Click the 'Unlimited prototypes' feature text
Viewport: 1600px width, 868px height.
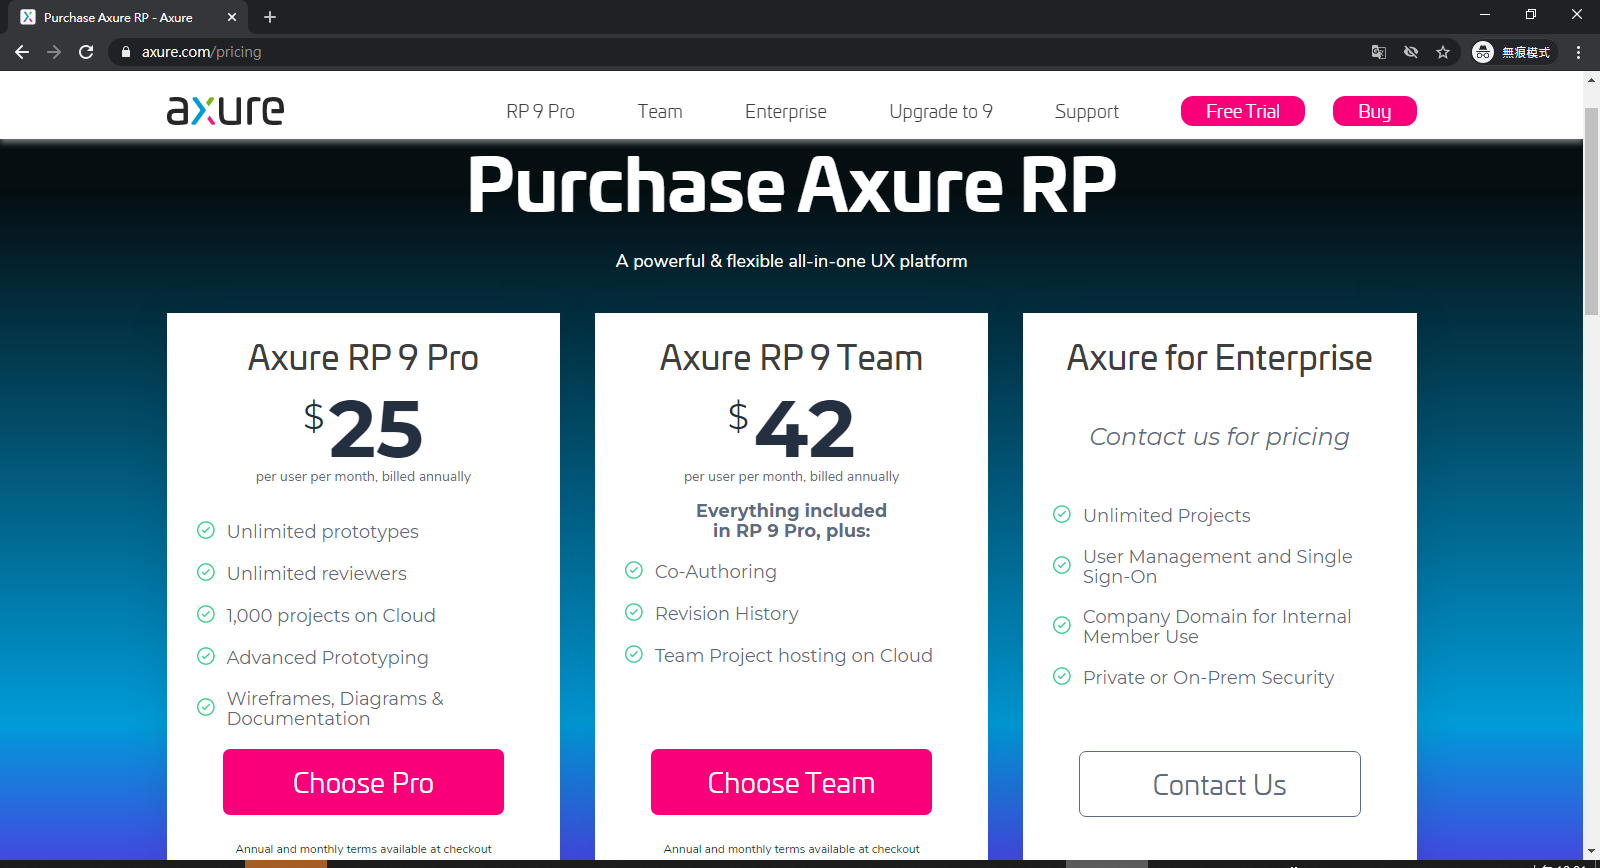[x=322, y=531]
